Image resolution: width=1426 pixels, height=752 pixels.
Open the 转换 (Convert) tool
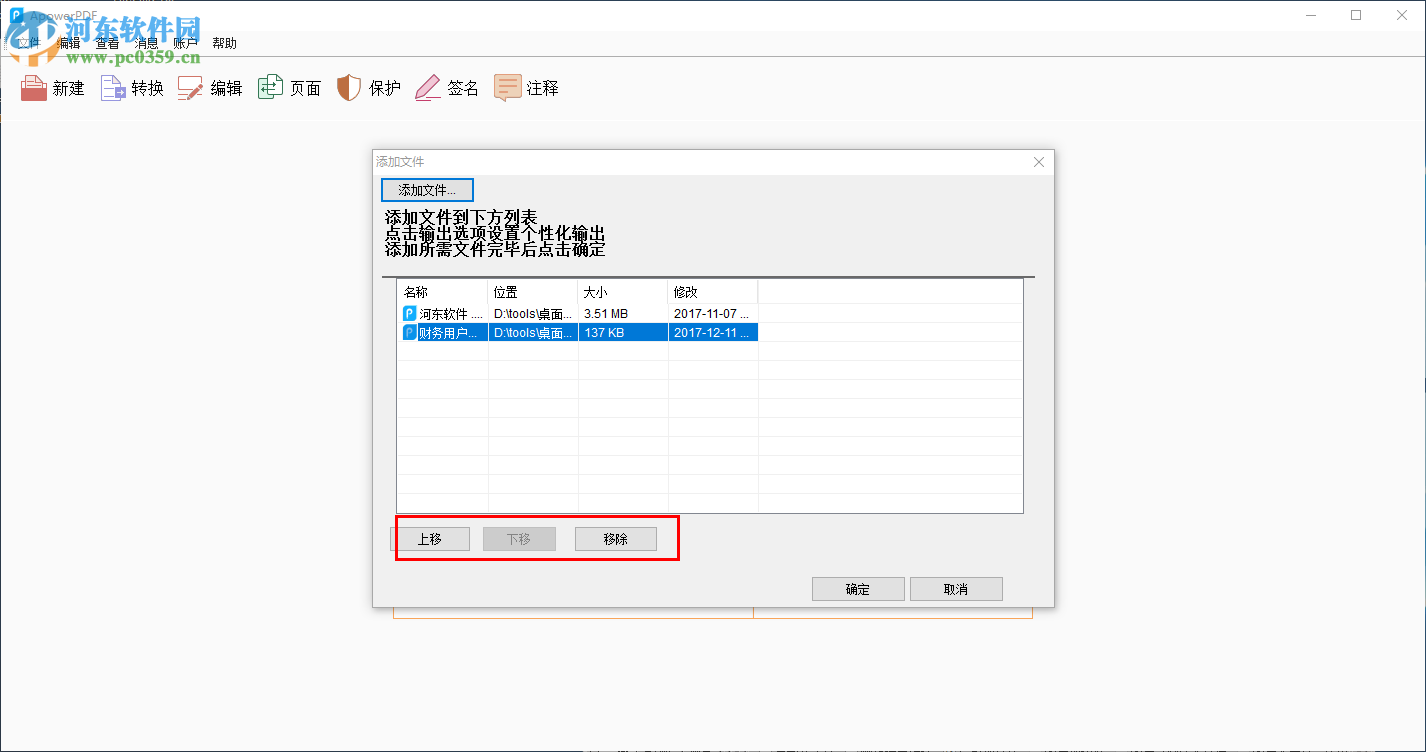coord(131,88)
